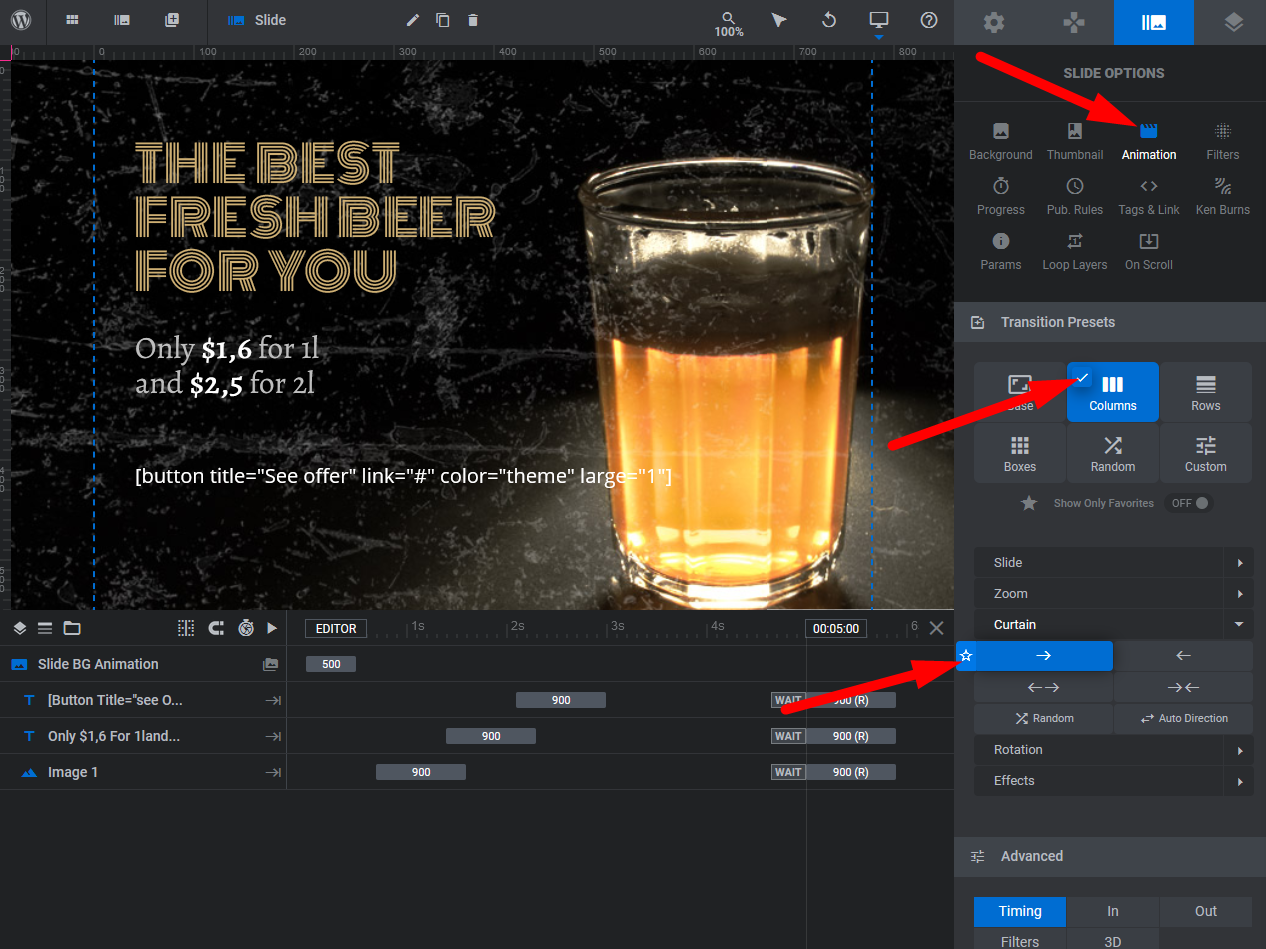Expand the Effects transitions group
Screen dimensions: 1266x949
1113,781
